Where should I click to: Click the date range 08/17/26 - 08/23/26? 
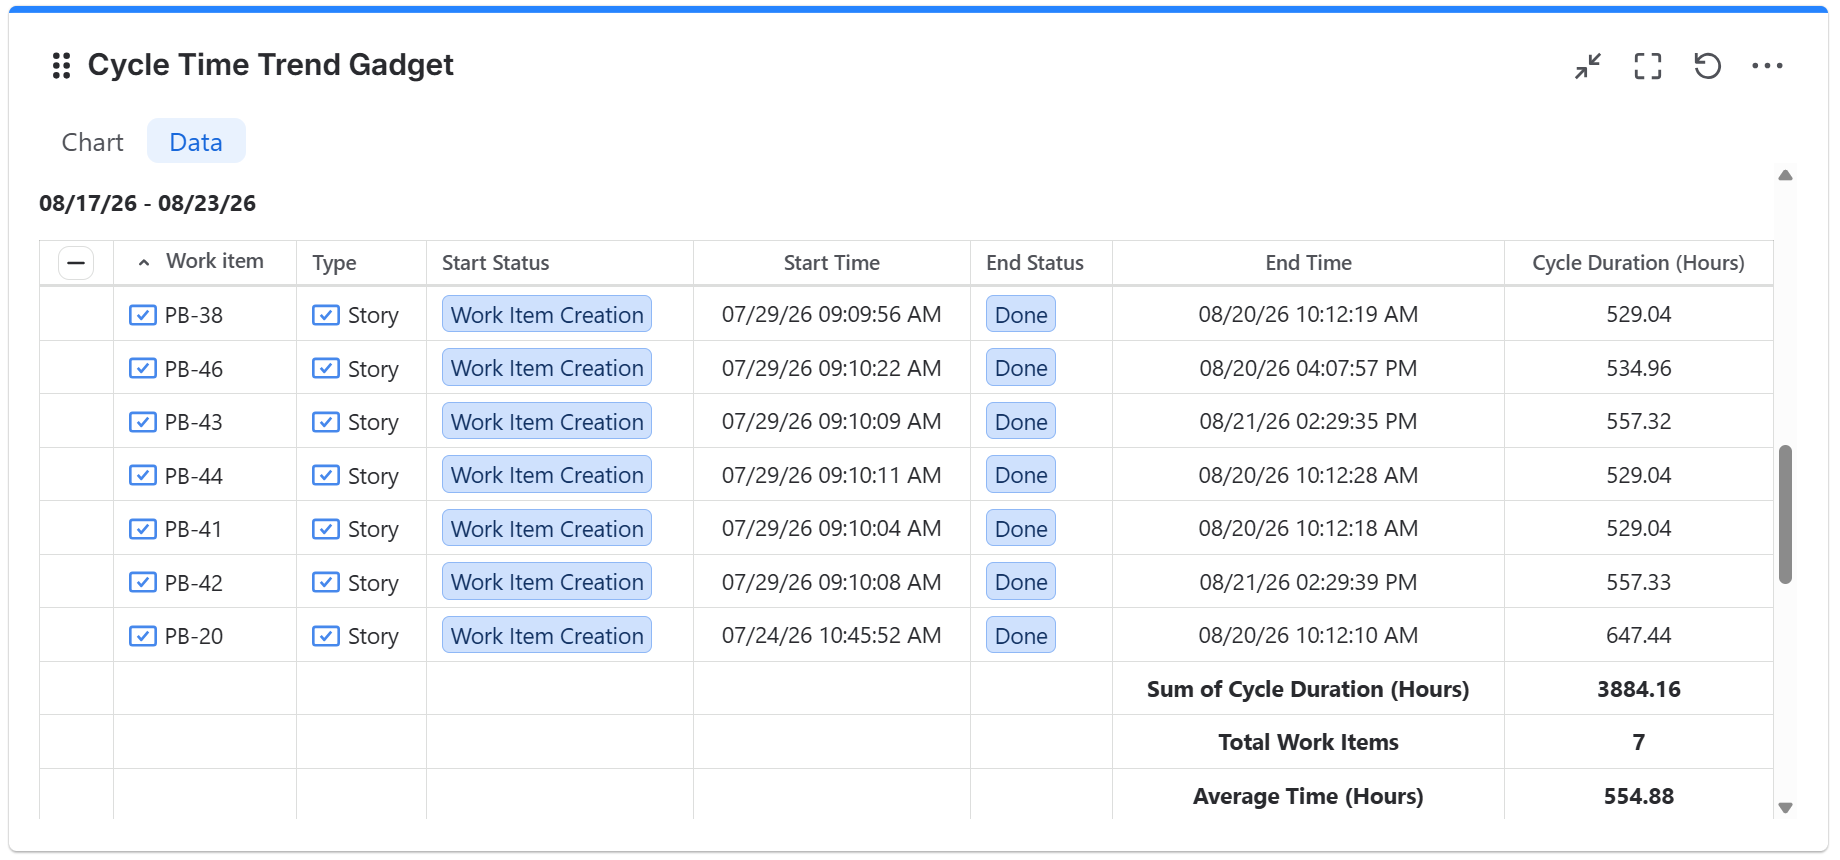tap(147, 203)
